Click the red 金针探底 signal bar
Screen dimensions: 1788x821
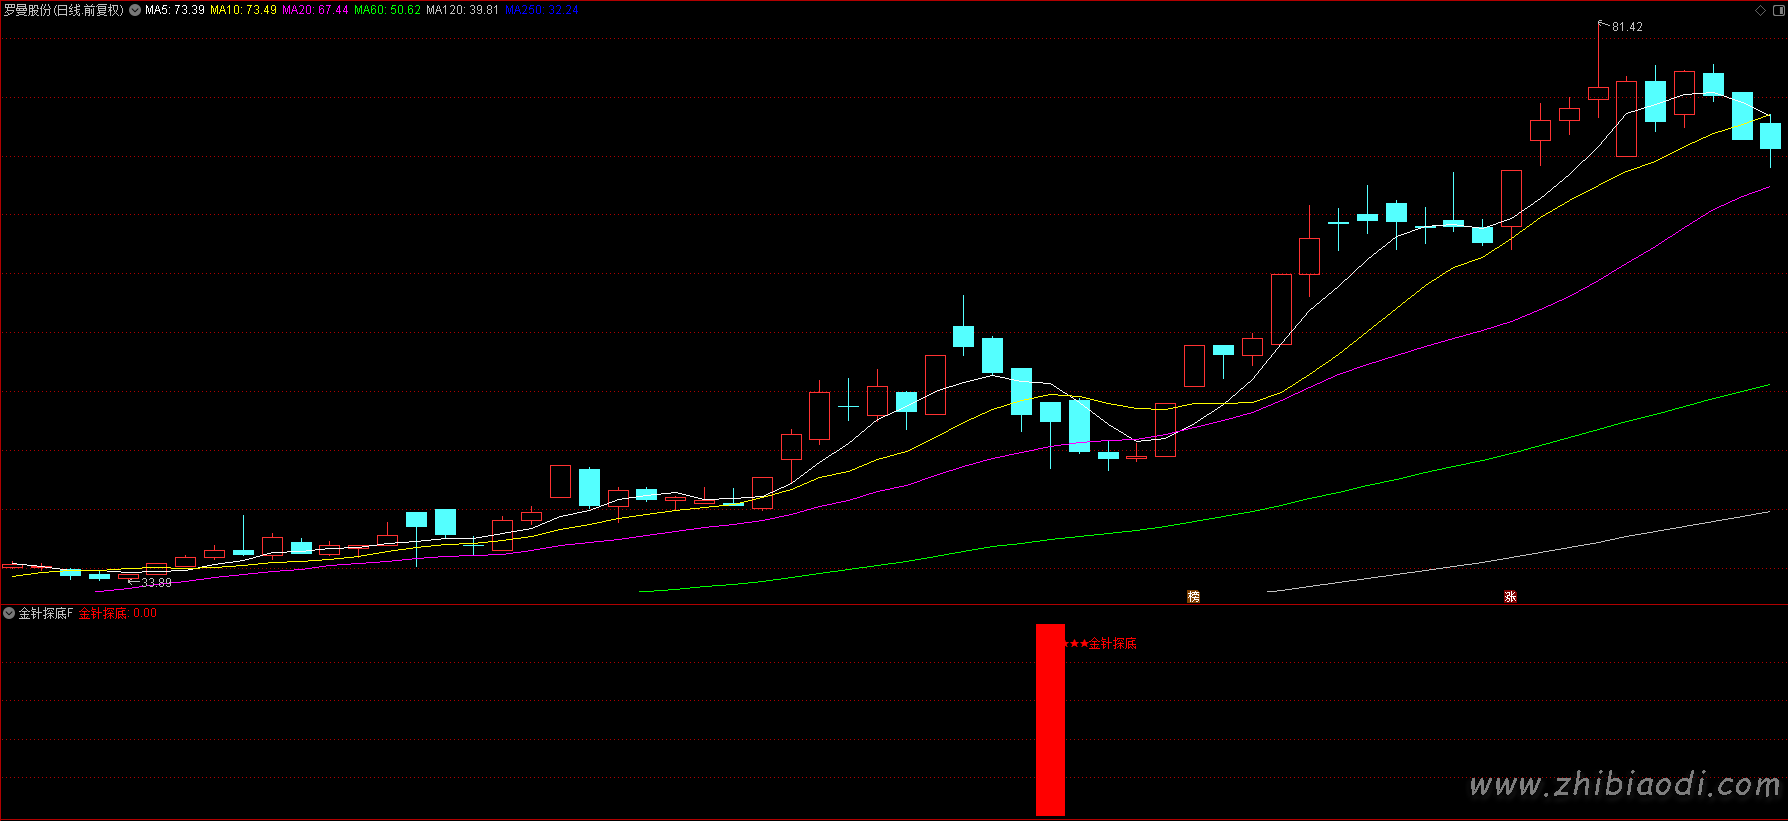coord(1050,720)
